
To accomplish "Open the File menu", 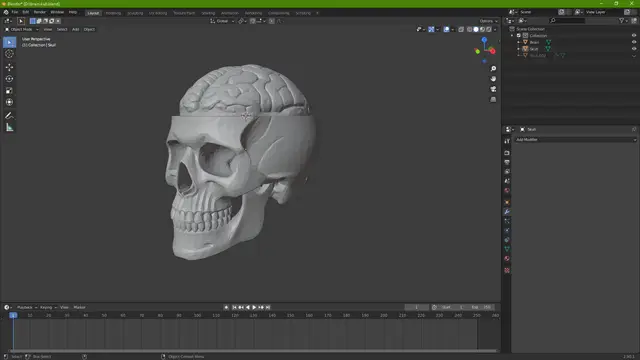I will [15, 12].
